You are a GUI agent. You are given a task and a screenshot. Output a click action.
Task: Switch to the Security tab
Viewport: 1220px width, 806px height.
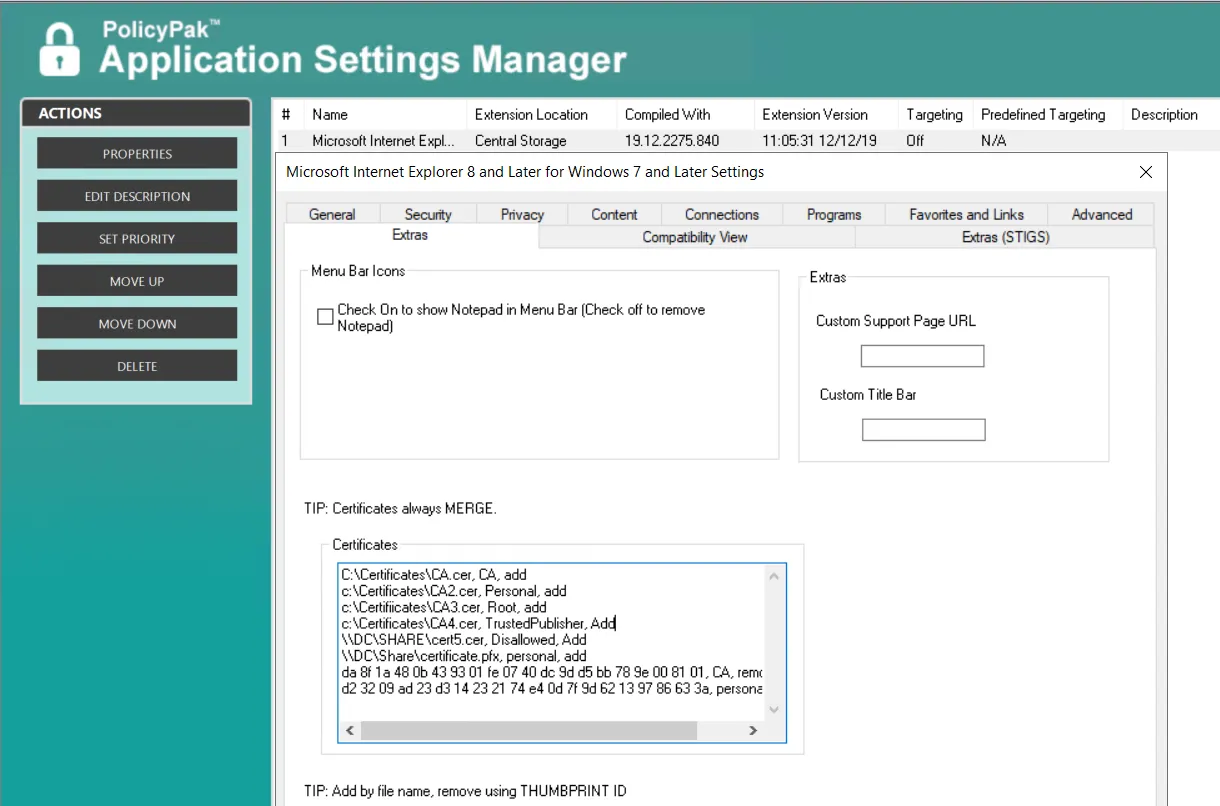click(428, 214)
